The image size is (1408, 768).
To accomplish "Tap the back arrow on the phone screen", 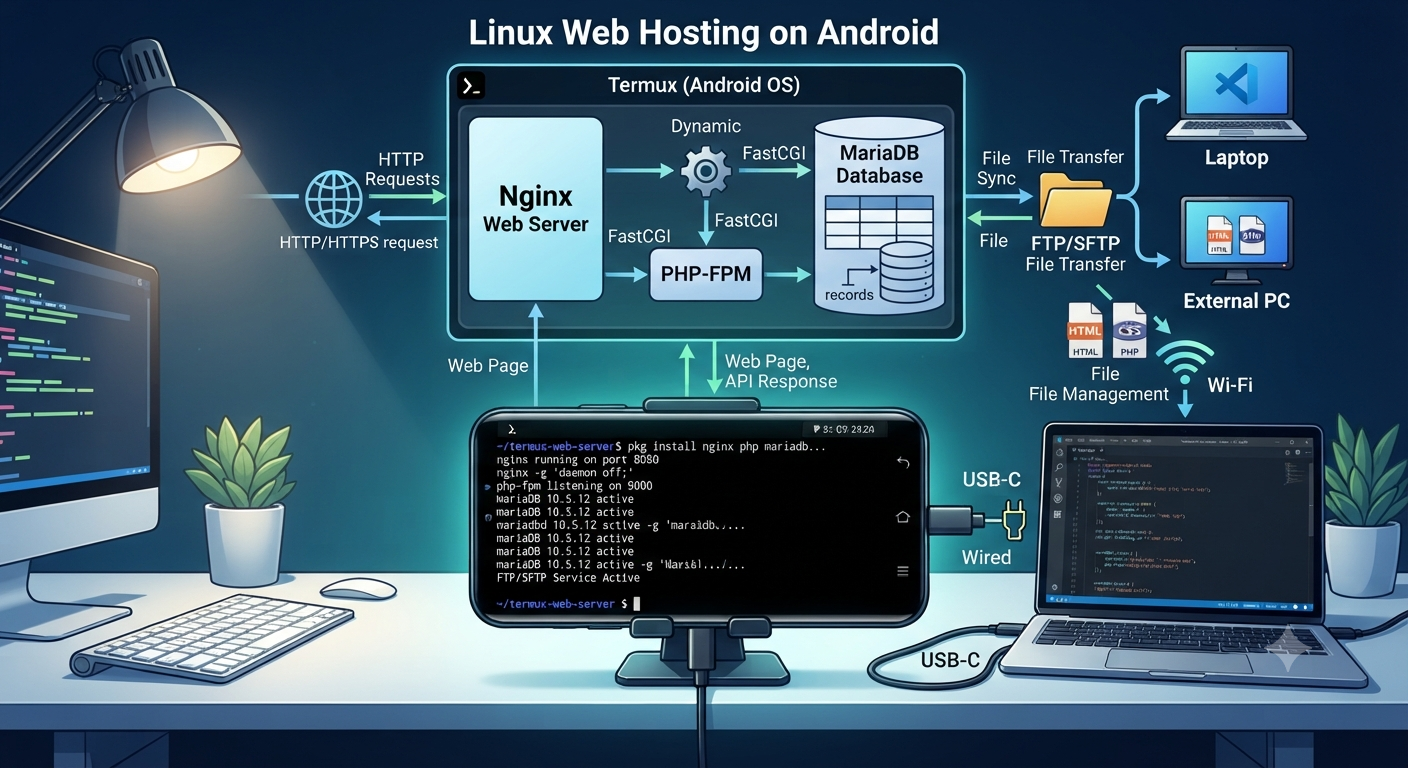I will coord(903,463).
